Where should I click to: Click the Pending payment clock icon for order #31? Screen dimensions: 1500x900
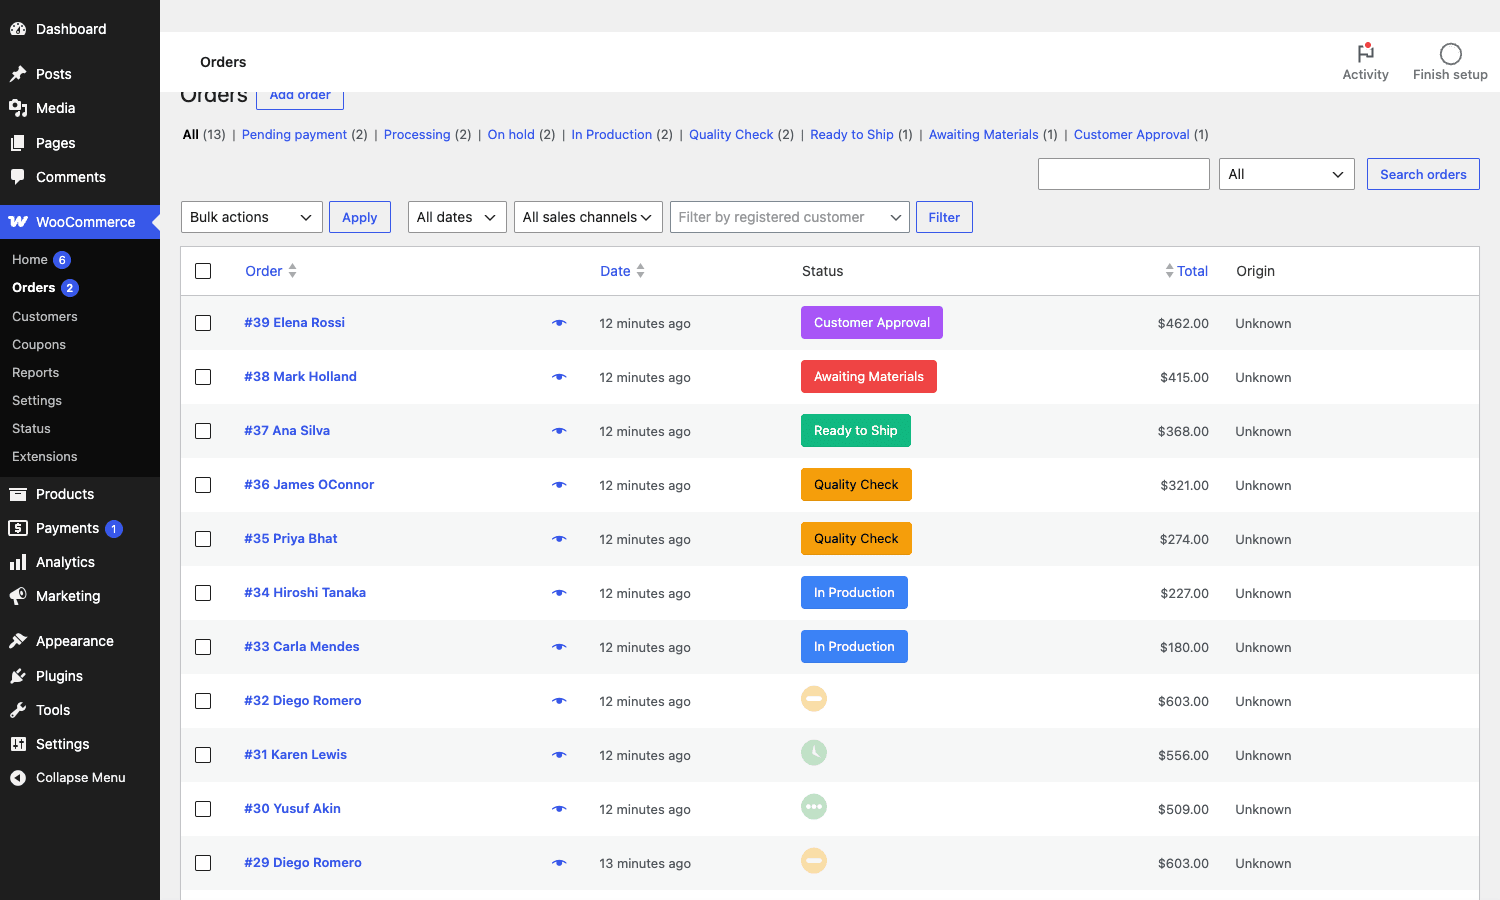tap(814, 753)
